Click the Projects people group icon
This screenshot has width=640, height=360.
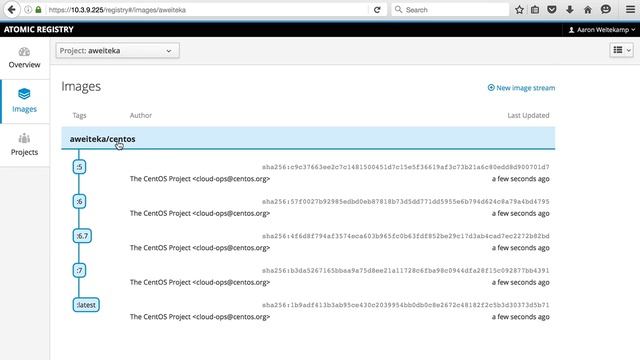24,138
